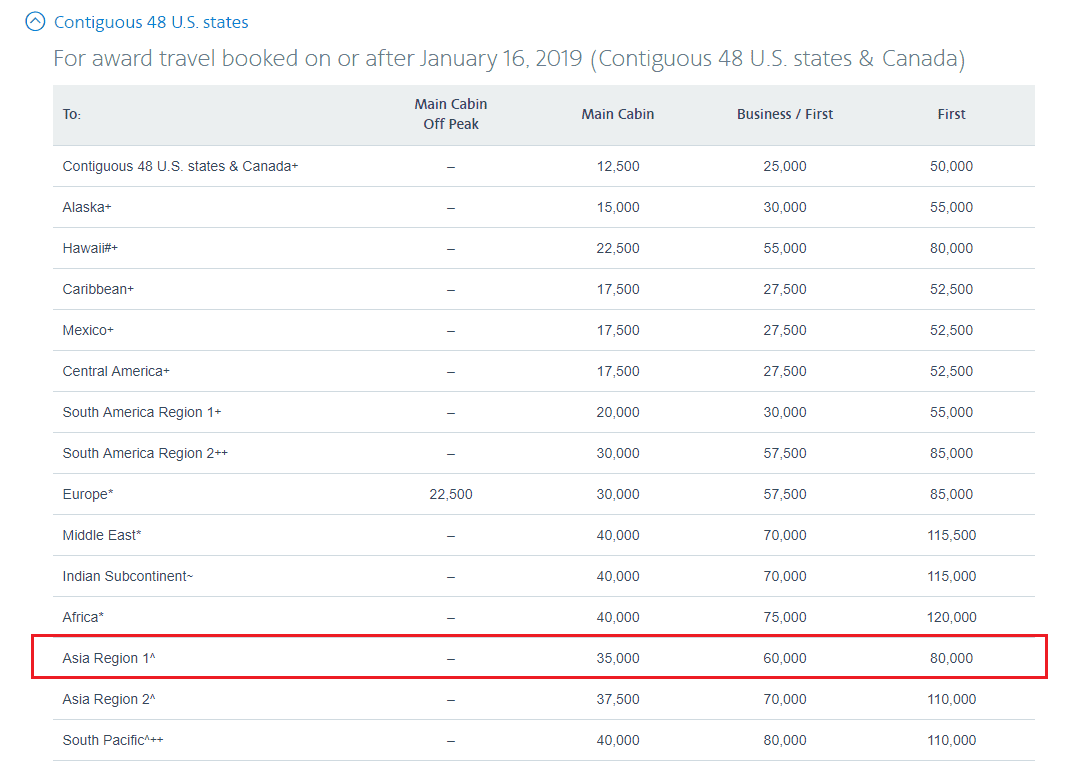Click the Alaska Main Cabin 15,000 value
This screenshot has height=768, width=1077.
tap(617, 207)
